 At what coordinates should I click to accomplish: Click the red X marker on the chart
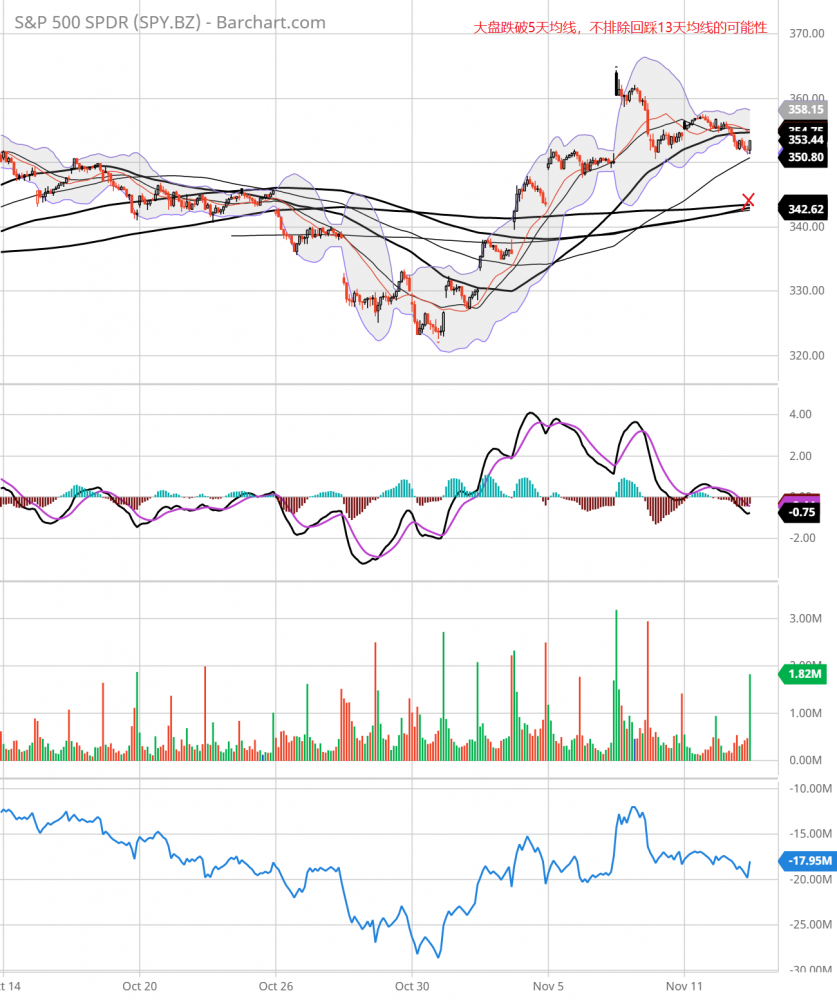[748, 200]
